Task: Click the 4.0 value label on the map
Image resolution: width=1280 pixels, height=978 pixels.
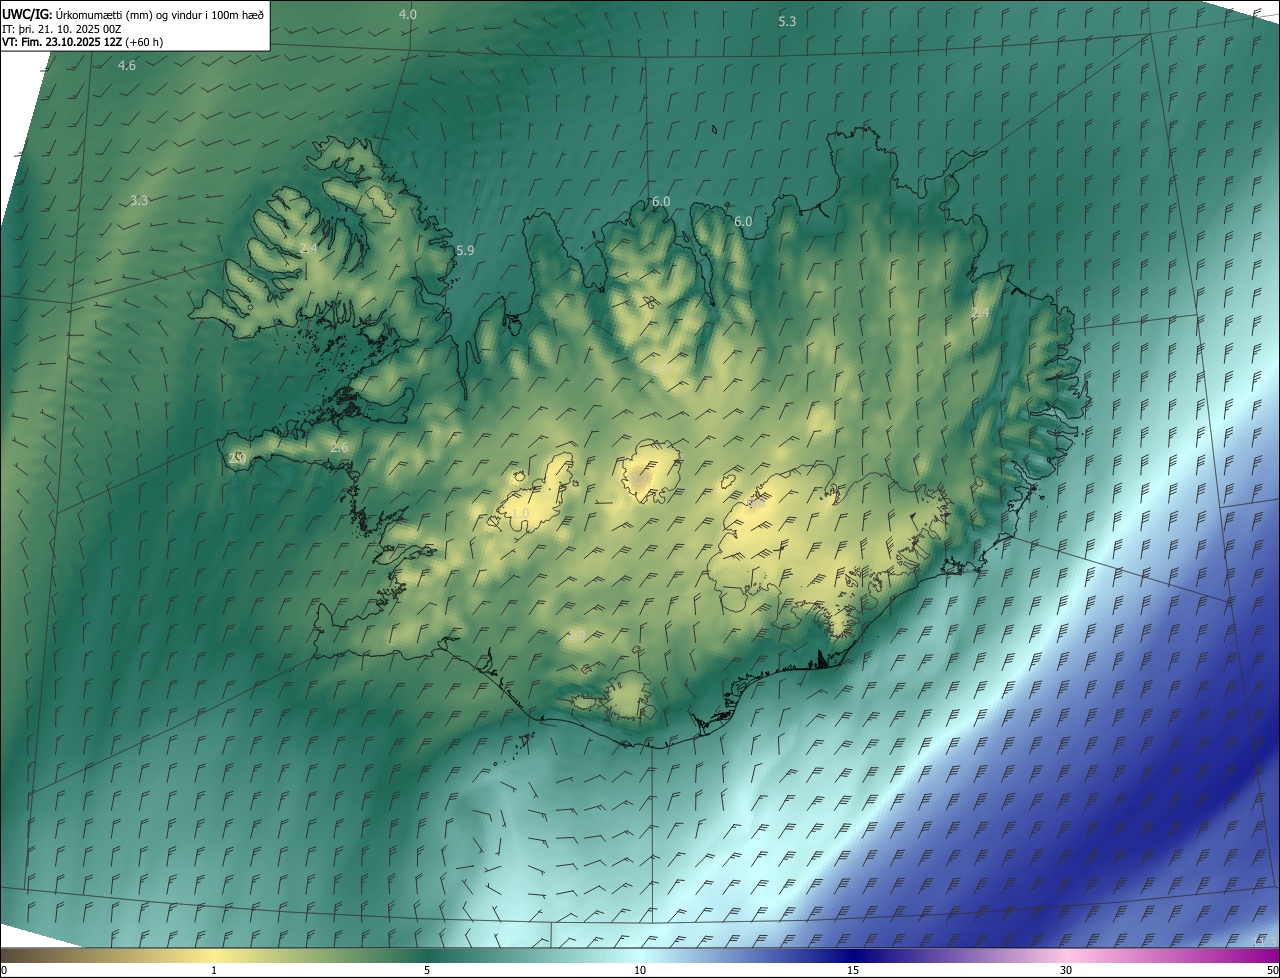Action: (408, 14)
